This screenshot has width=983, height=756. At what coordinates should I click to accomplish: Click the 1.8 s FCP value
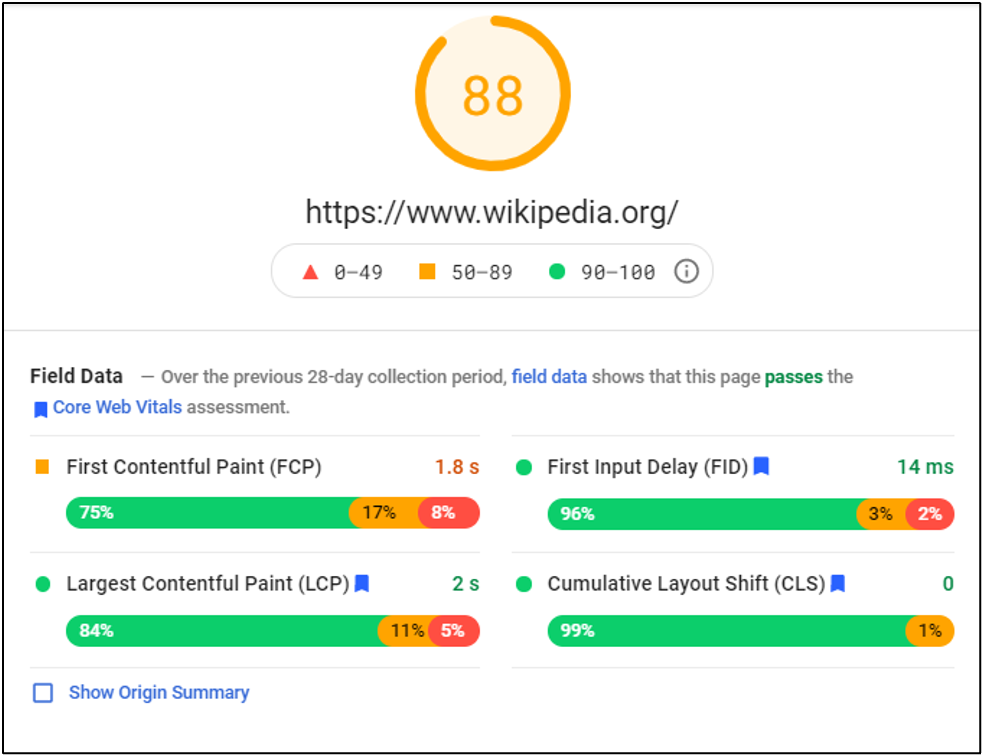pyautogui.click(x=457, y=467)
